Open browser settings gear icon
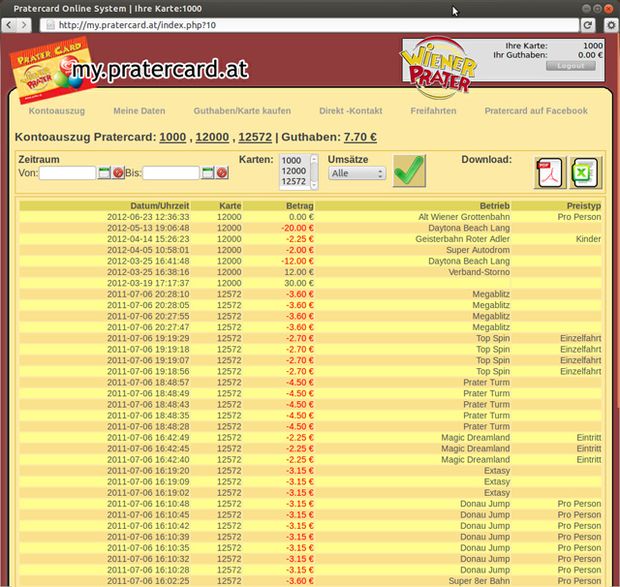 (611, 25)
